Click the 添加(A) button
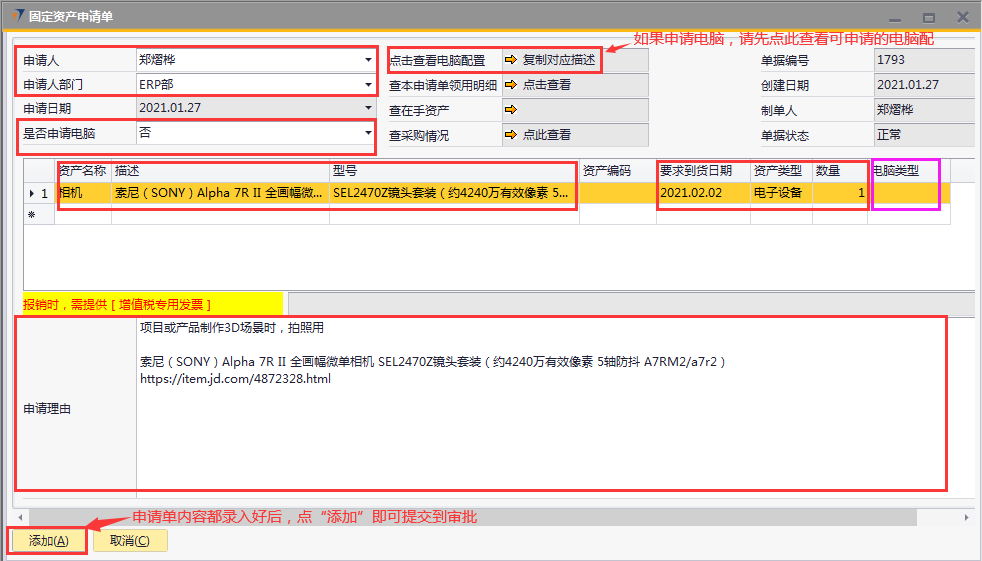 [x=48, y=541]
